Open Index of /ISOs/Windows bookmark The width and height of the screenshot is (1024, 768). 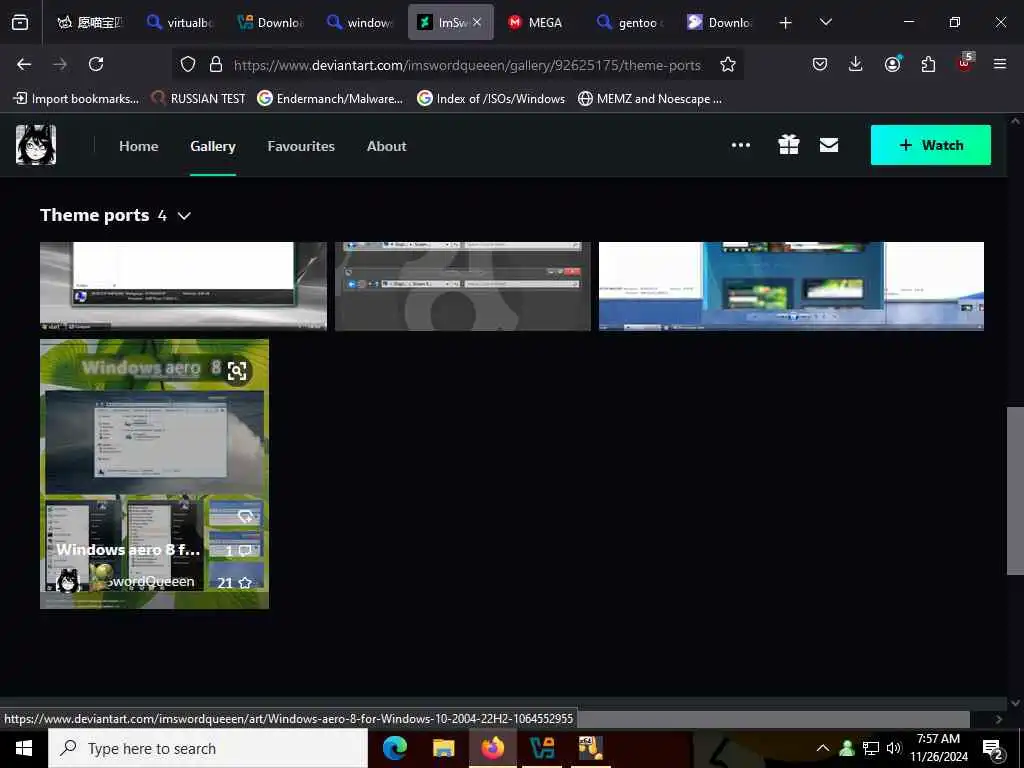pyautogui.click(x=491, y=99)
